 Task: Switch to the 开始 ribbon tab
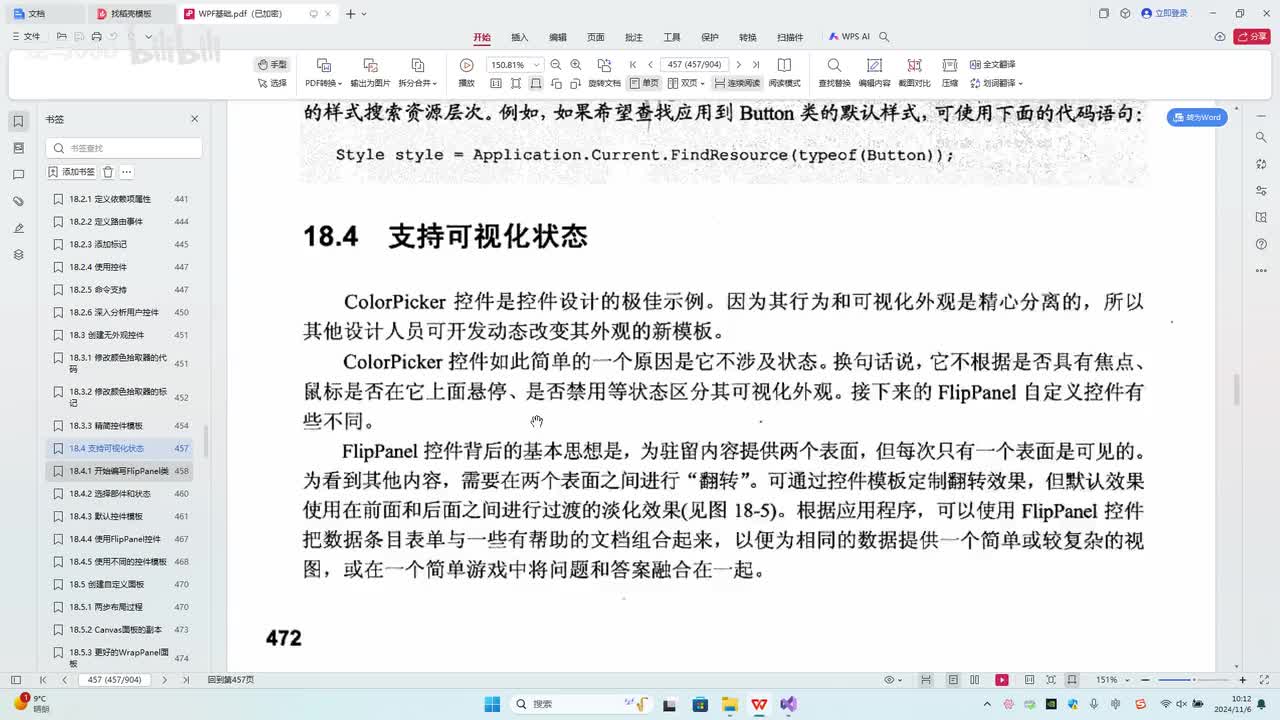point(482,37)
